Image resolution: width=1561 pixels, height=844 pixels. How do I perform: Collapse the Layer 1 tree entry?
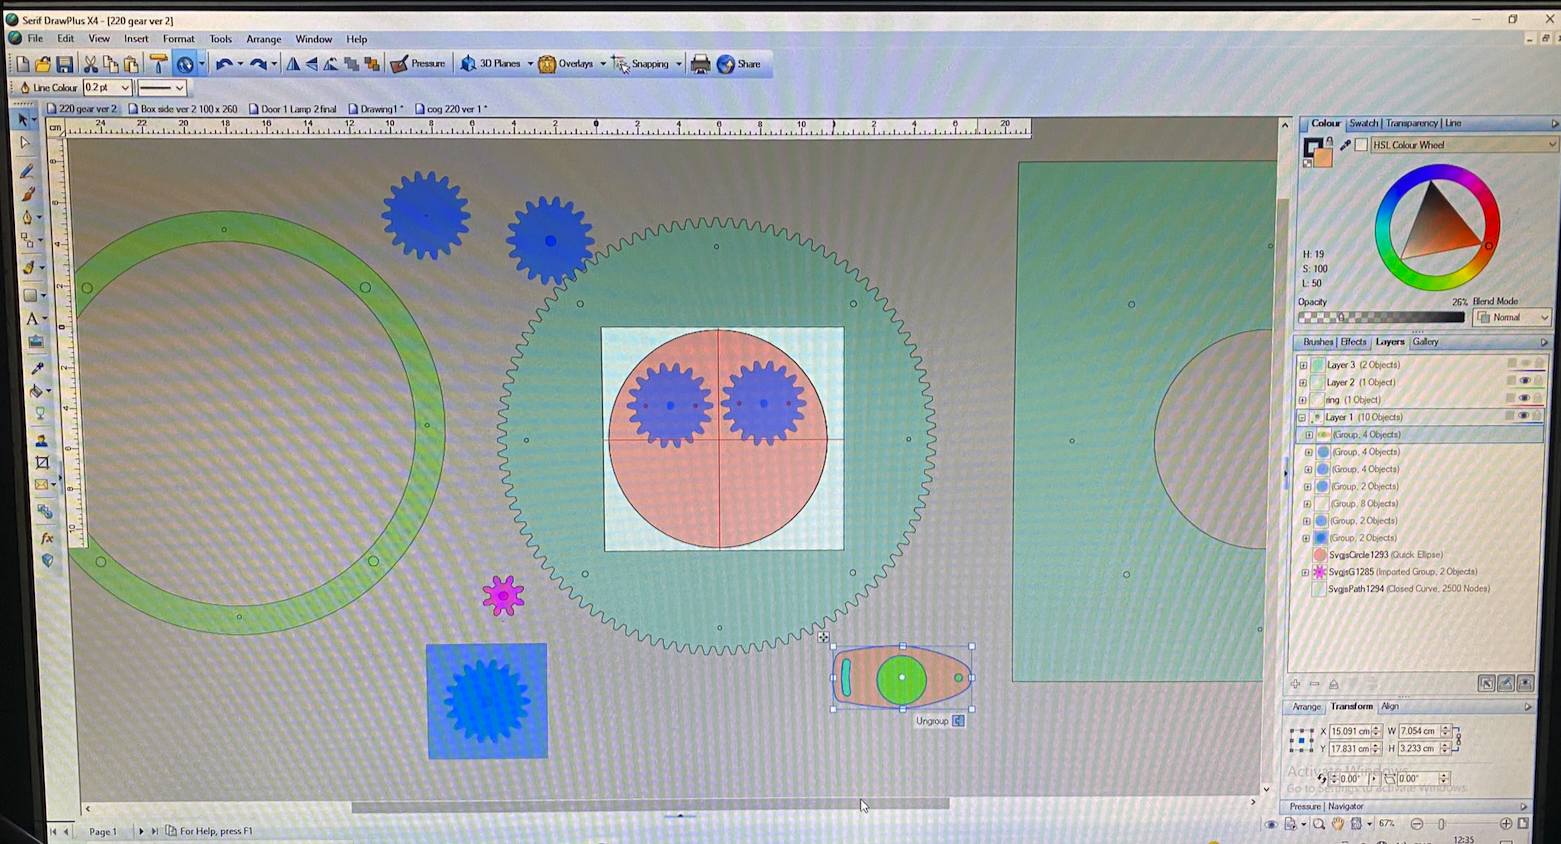pos(1302,416)
